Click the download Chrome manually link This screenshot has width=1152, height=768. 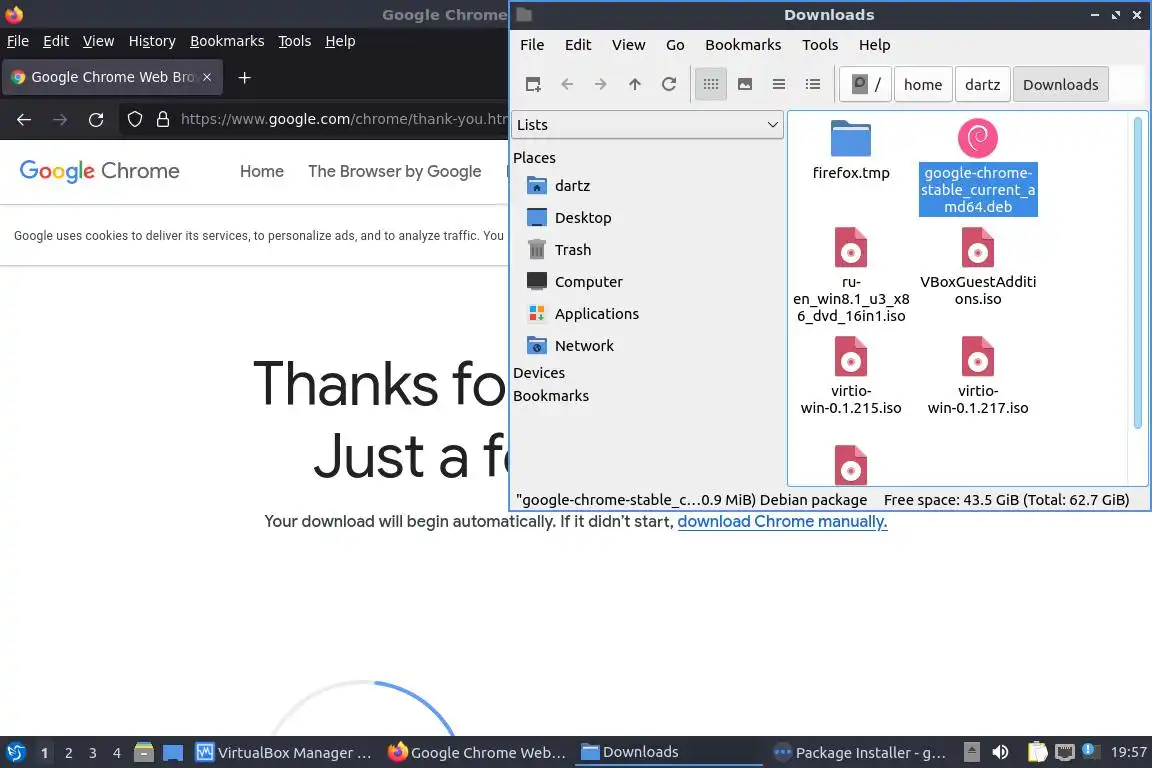[x=782, y=522]
